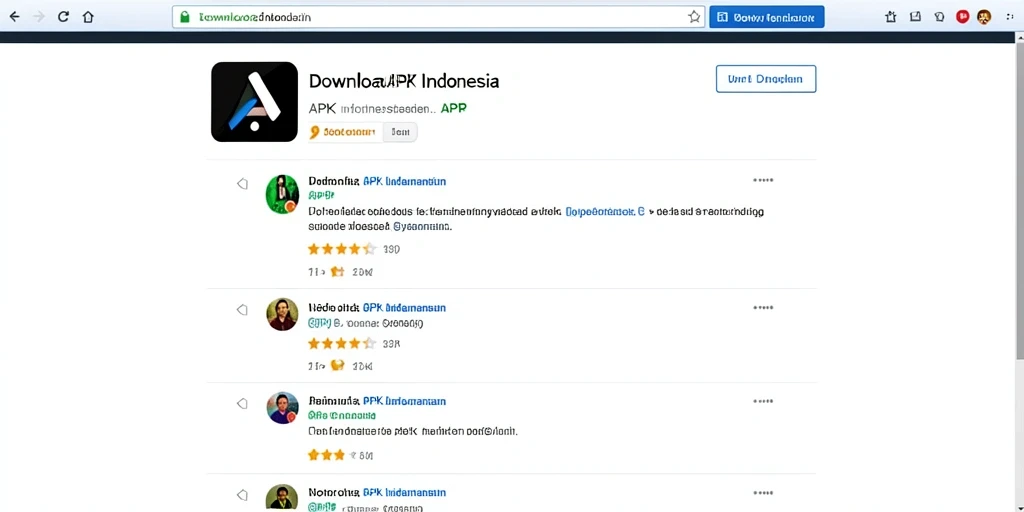
Task: Click the square box extension icon in the toolbar
Action: click(x=915, y=17)
